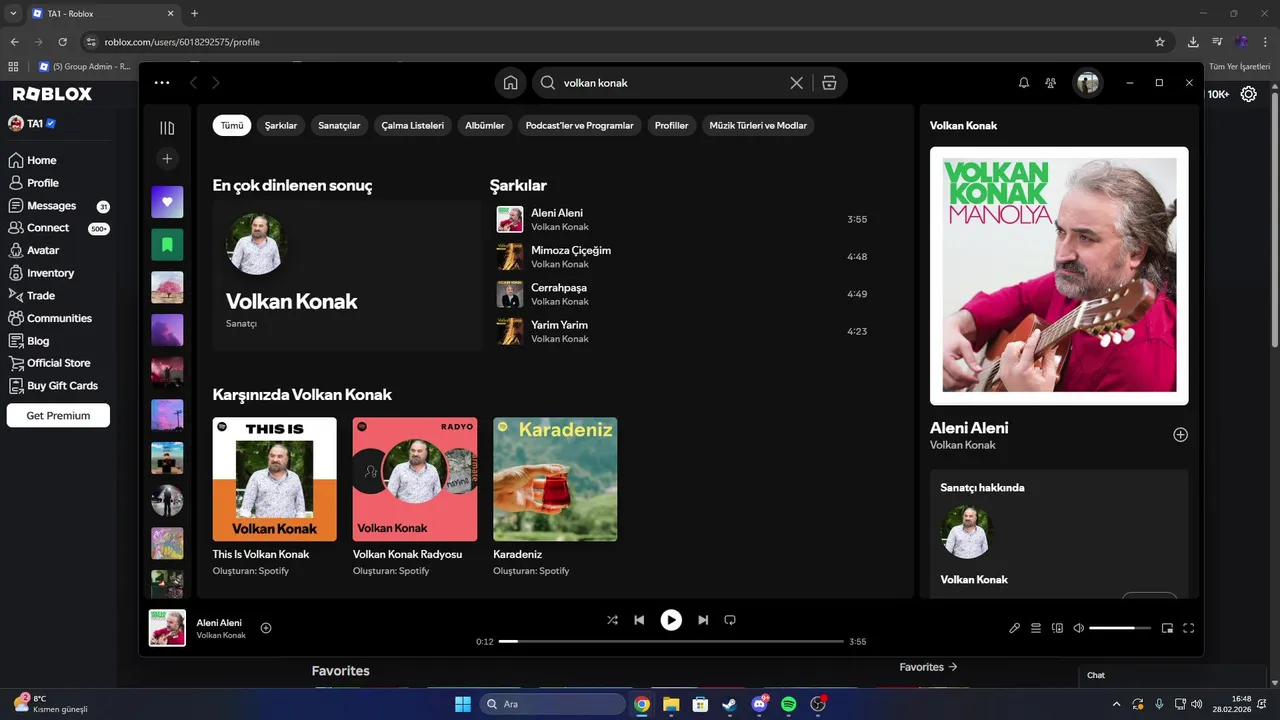Open connect to a device icon

(1057, 628)
